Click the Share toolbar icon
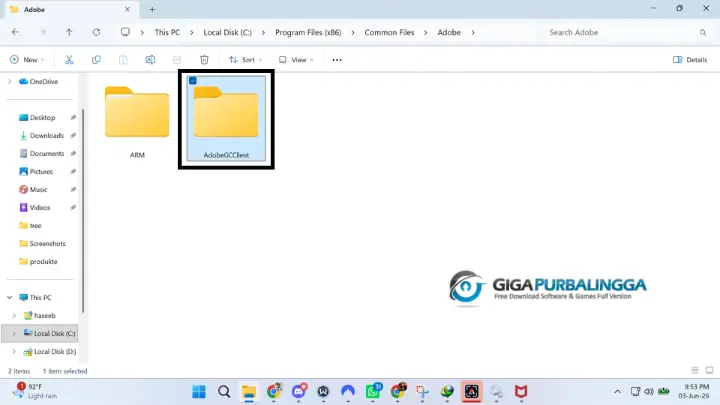Image resolution: width=720 pixels, height=405 pixels. tap(177, 60)
